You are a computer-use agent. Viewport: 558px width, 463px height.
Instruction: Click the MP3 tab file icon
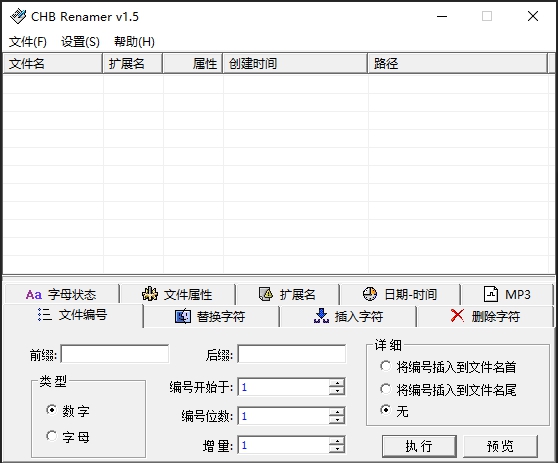[x=491, y=294]
